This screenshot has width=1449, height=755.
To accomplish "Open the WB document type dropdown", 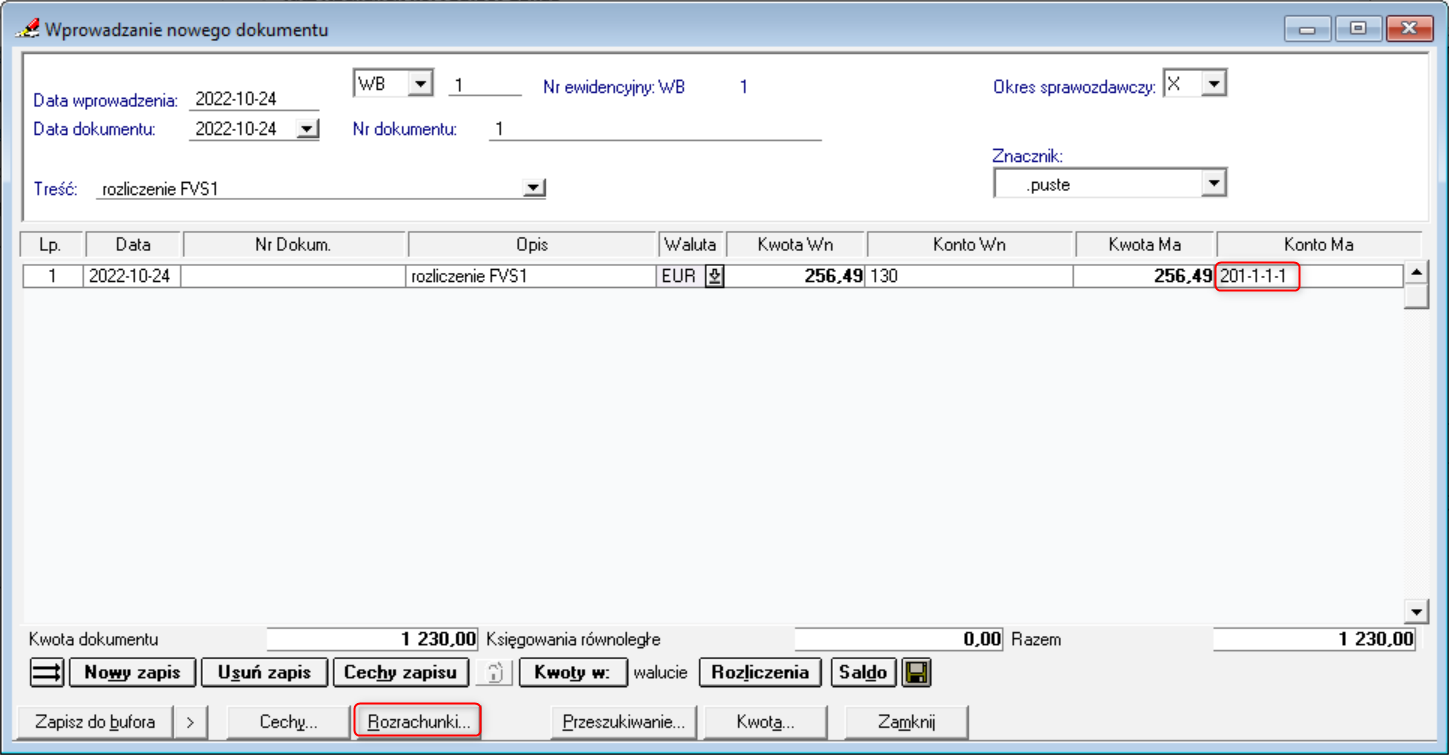I will coord(421,84).
